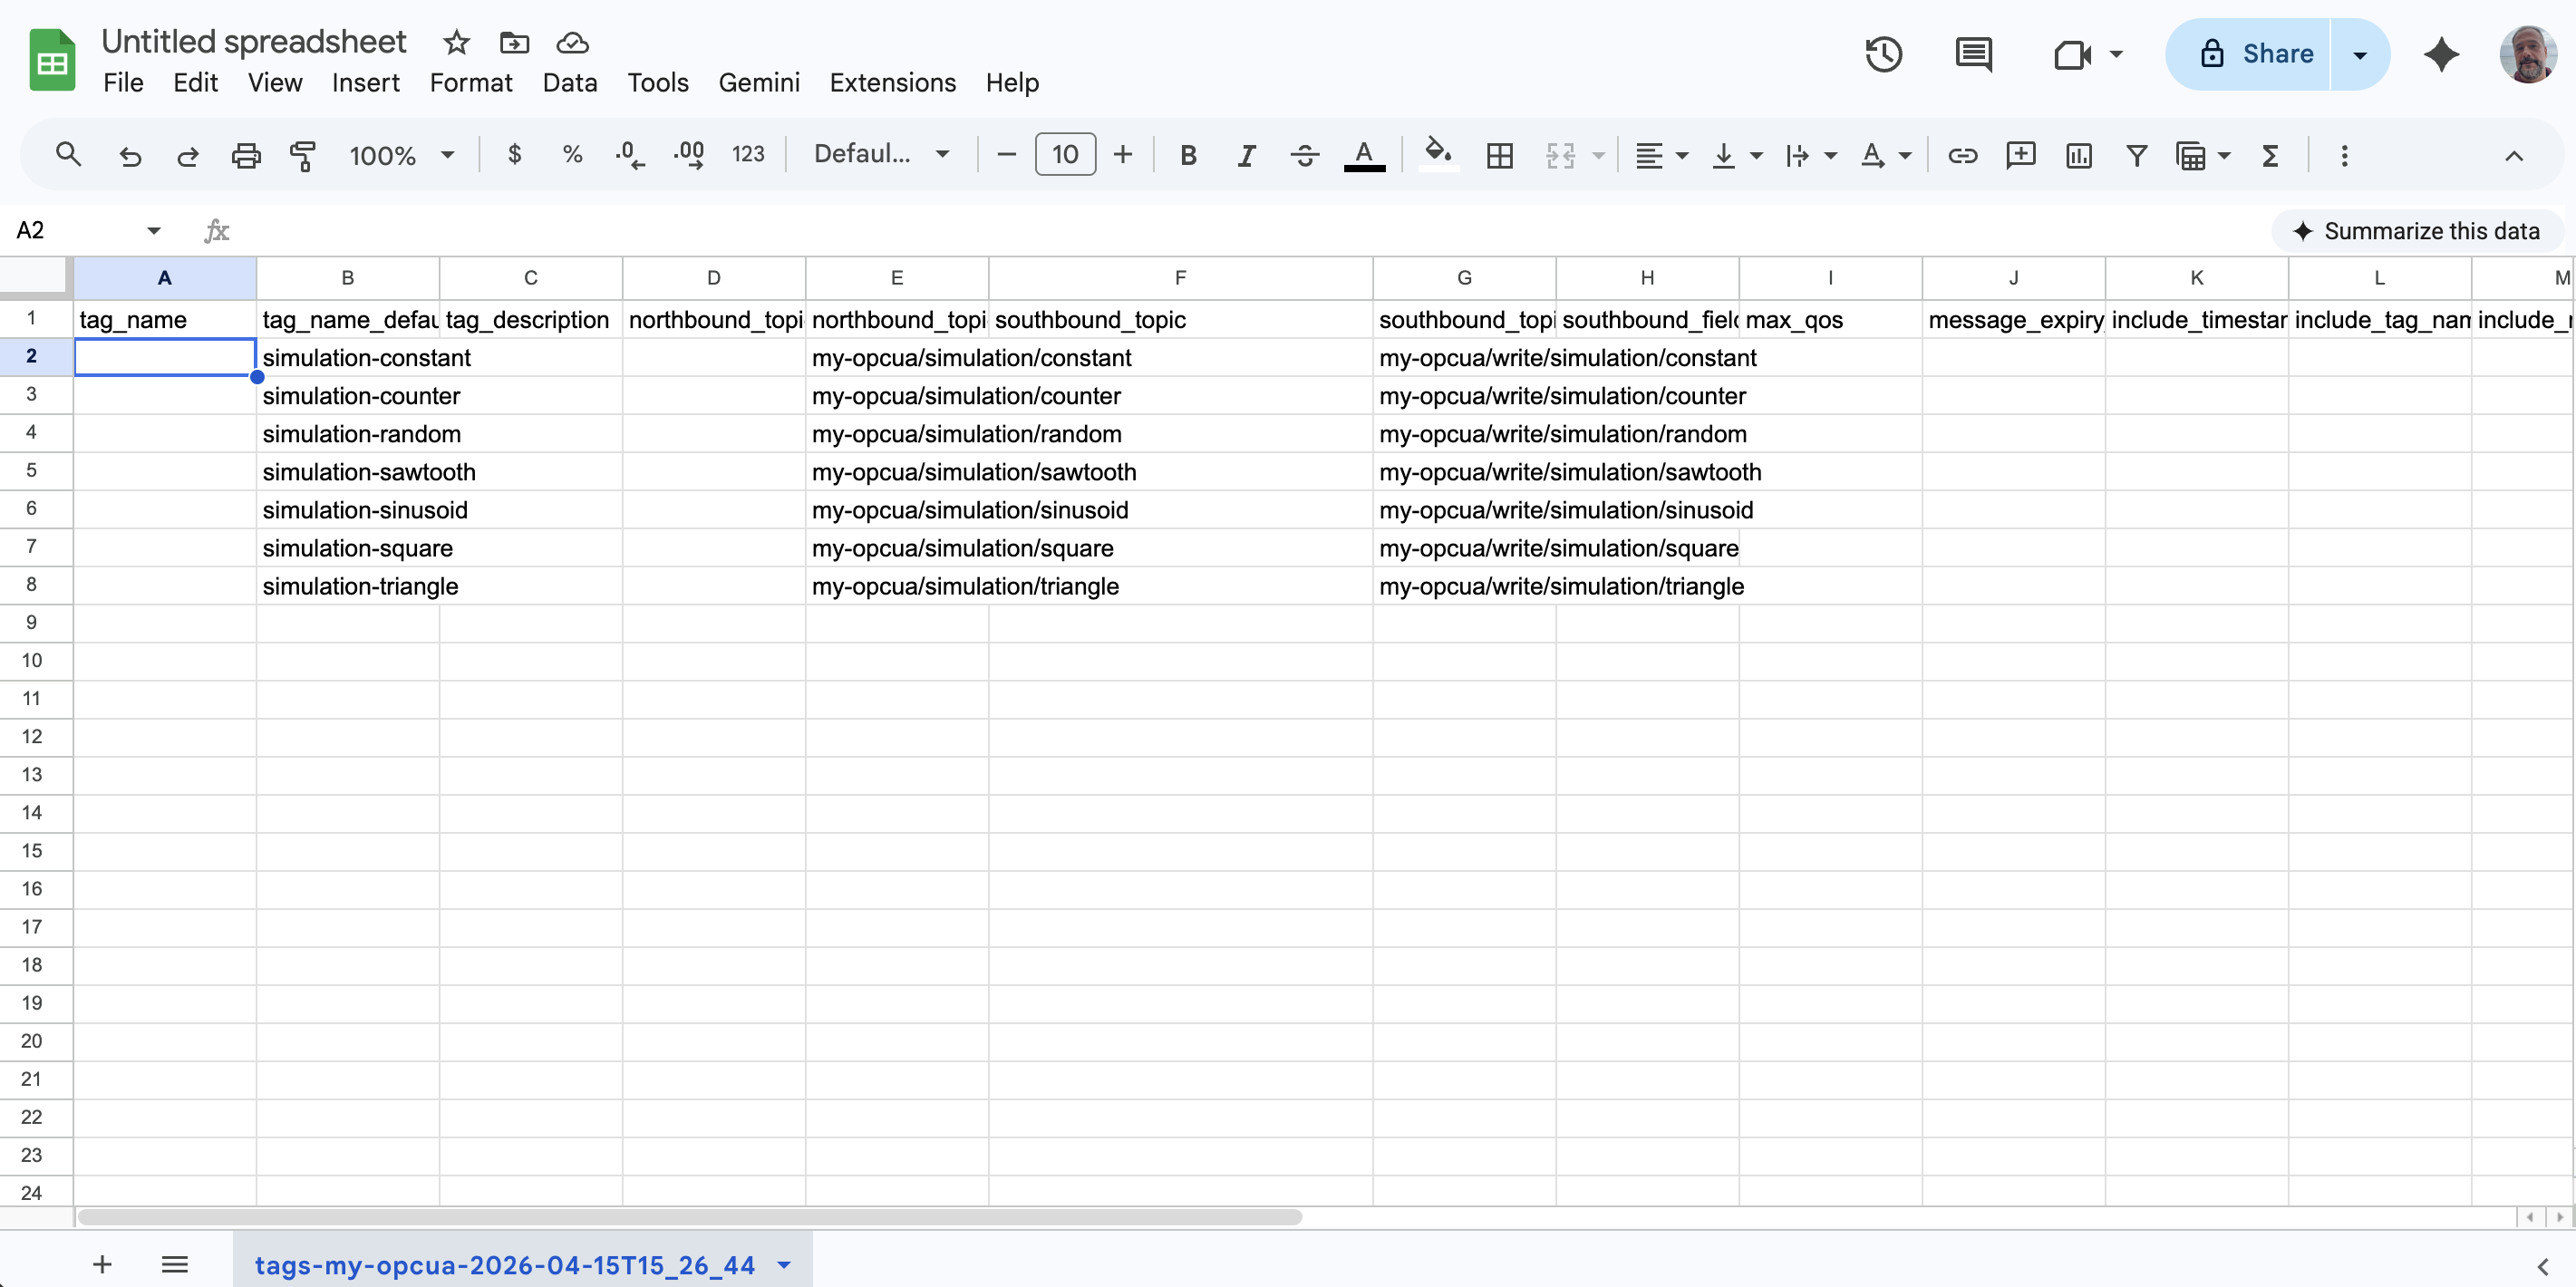
Task: Star the Untitled spreadsheet
Action: tap(455, 42)
